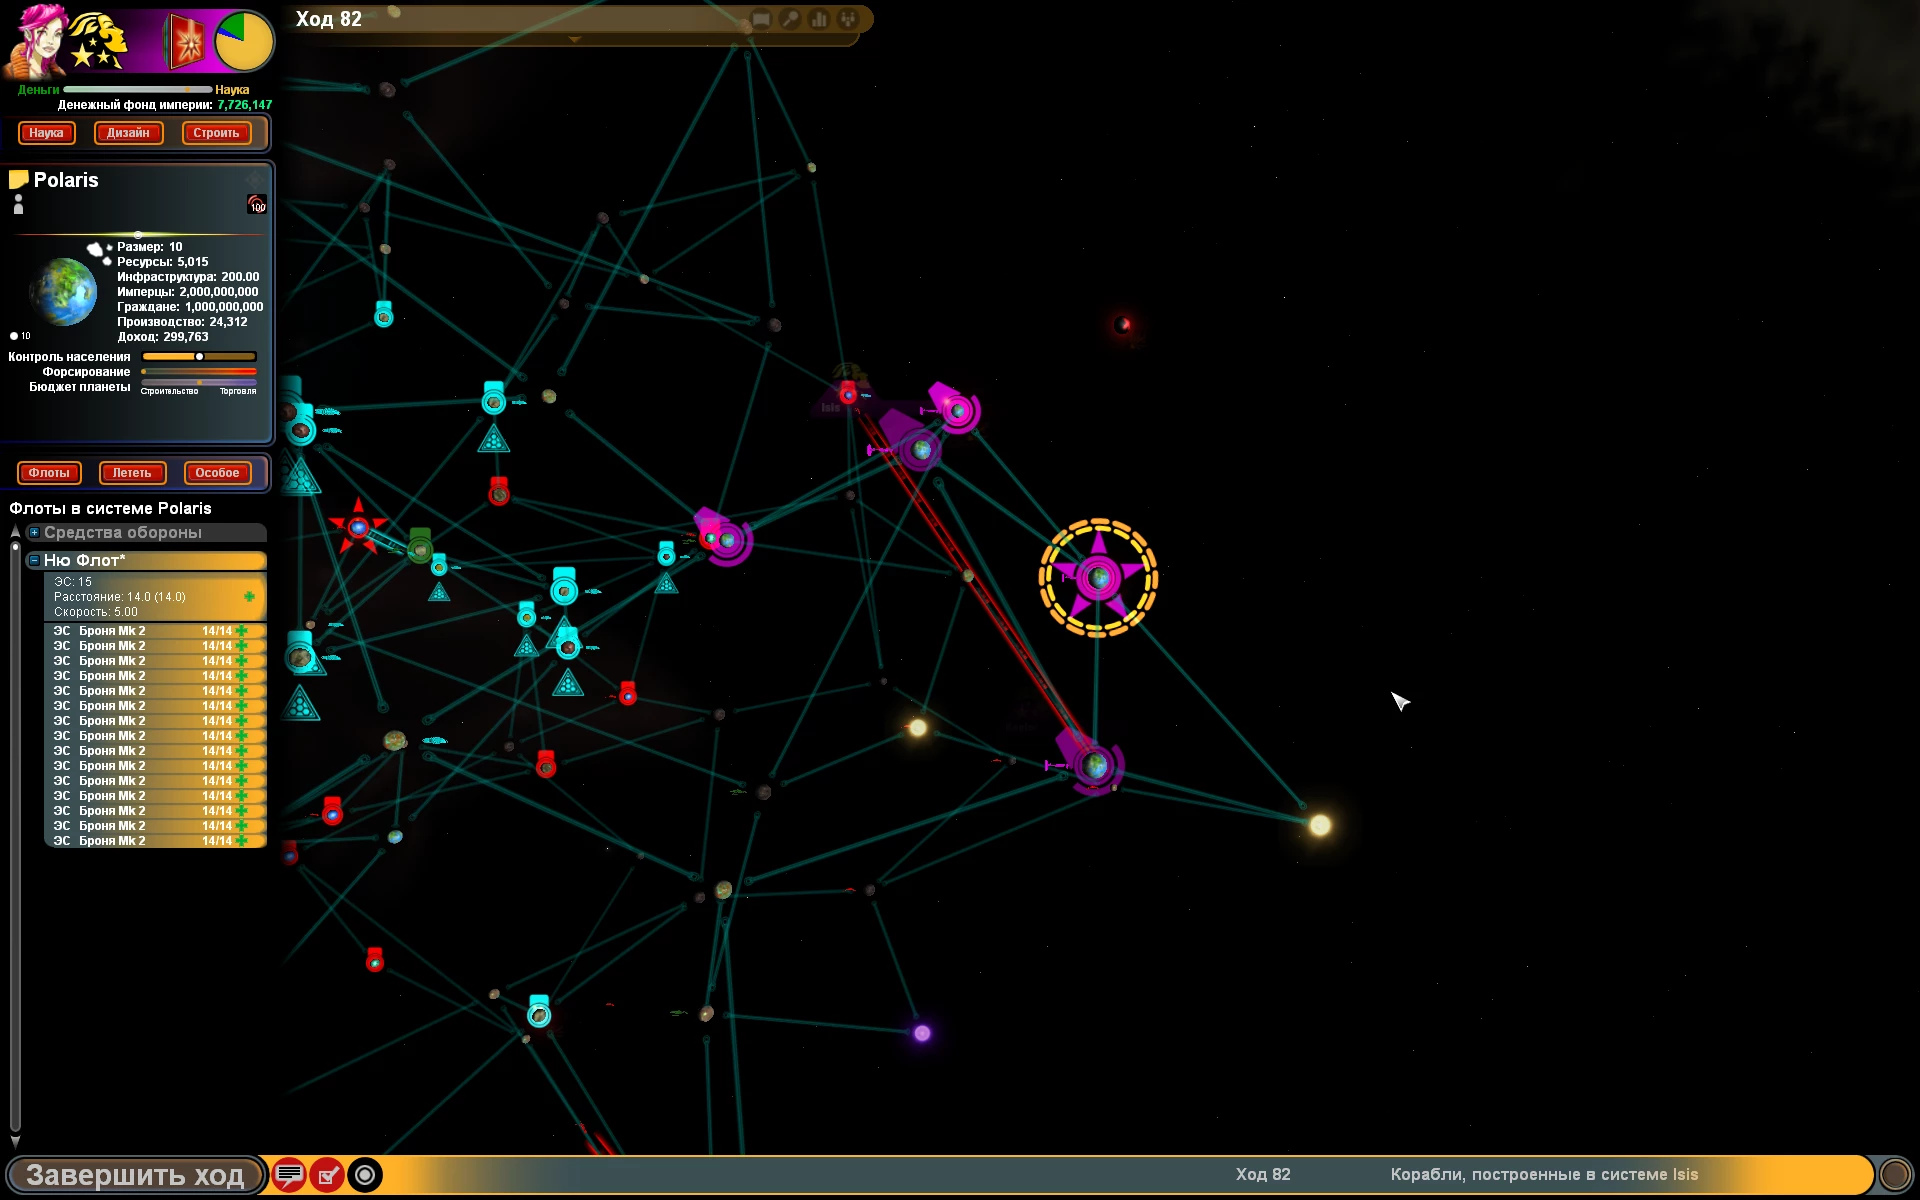Click the red technology book icon
Image resolution: width=1920 pixels, height=1200 pixels.
(187, 42)
